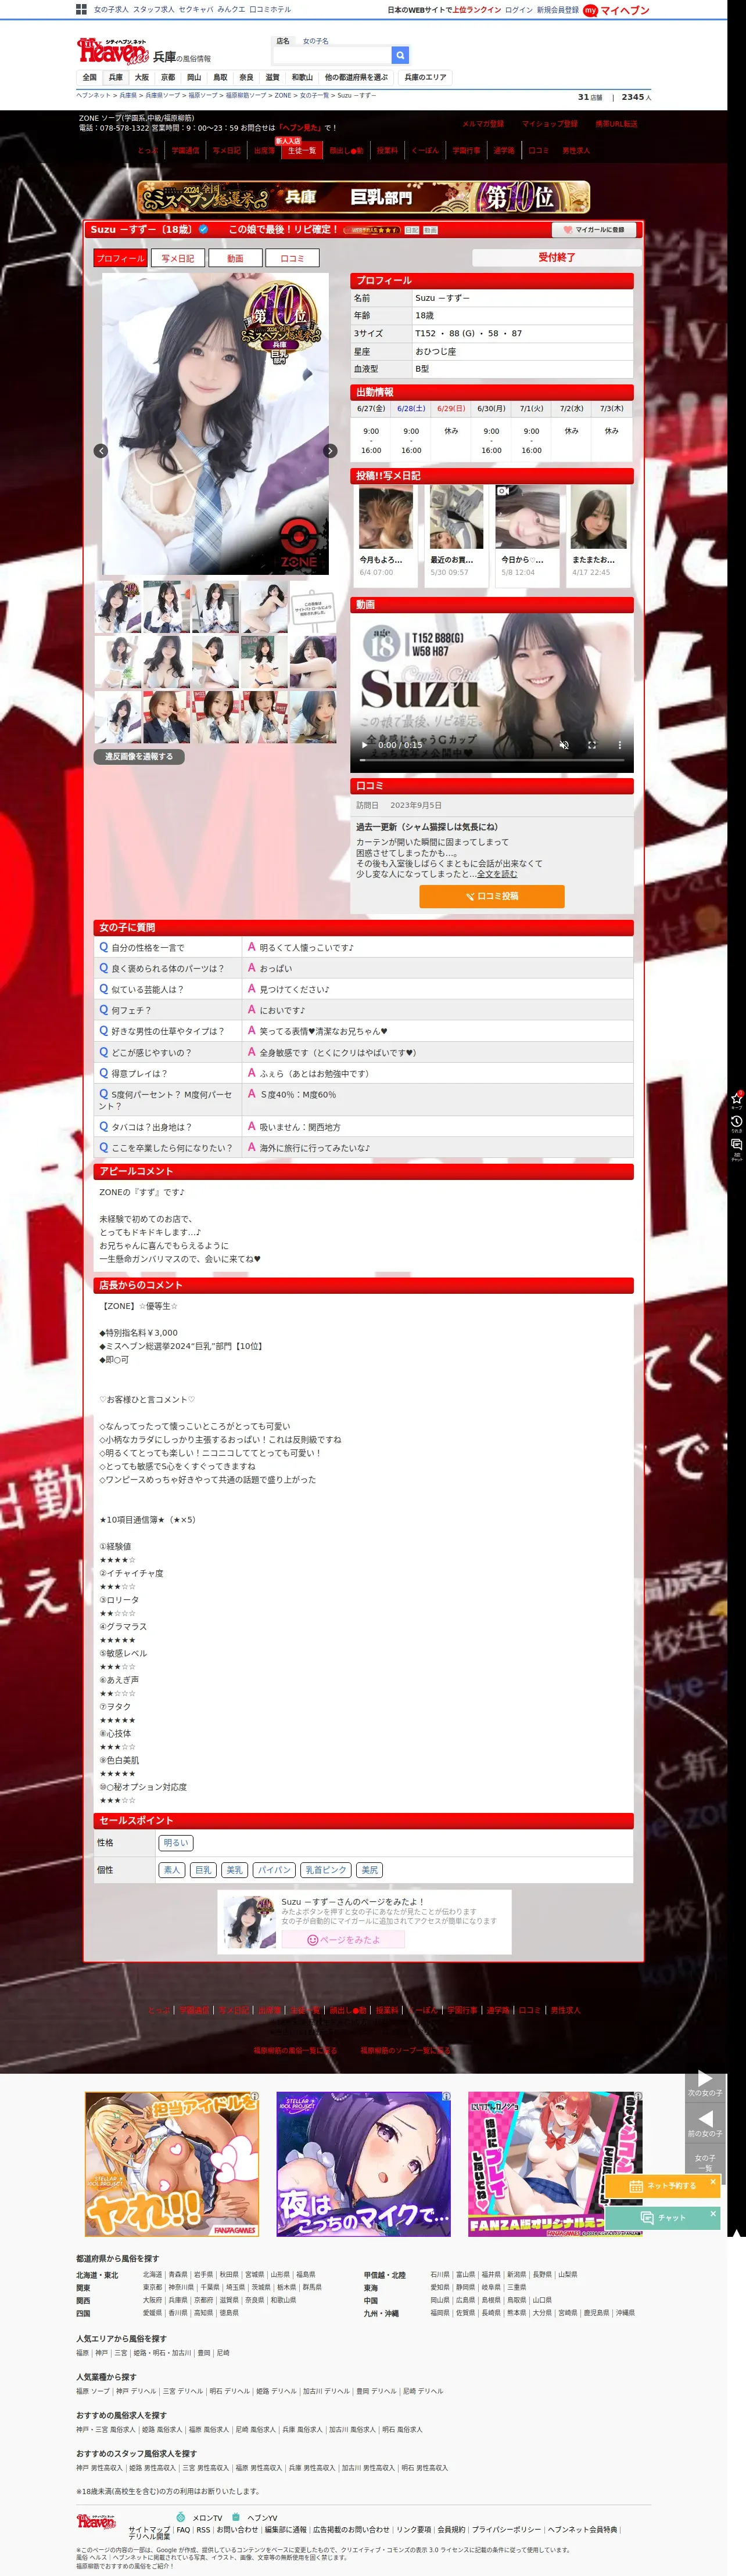Click 新規会員登録 link

point(557,10)
